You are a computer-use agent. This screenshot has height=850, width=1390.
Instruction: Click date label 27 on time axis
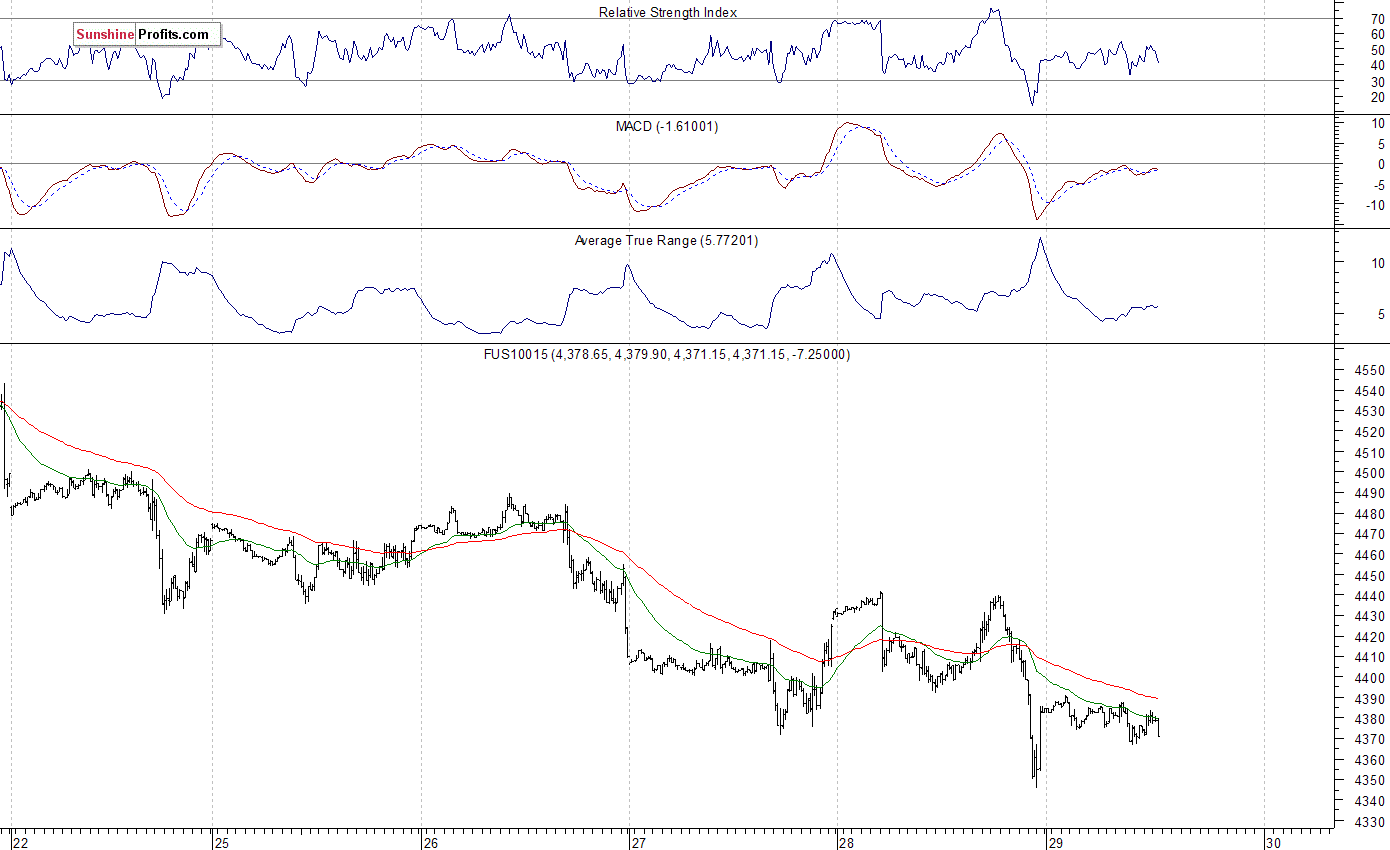click(x=641, y=842)
